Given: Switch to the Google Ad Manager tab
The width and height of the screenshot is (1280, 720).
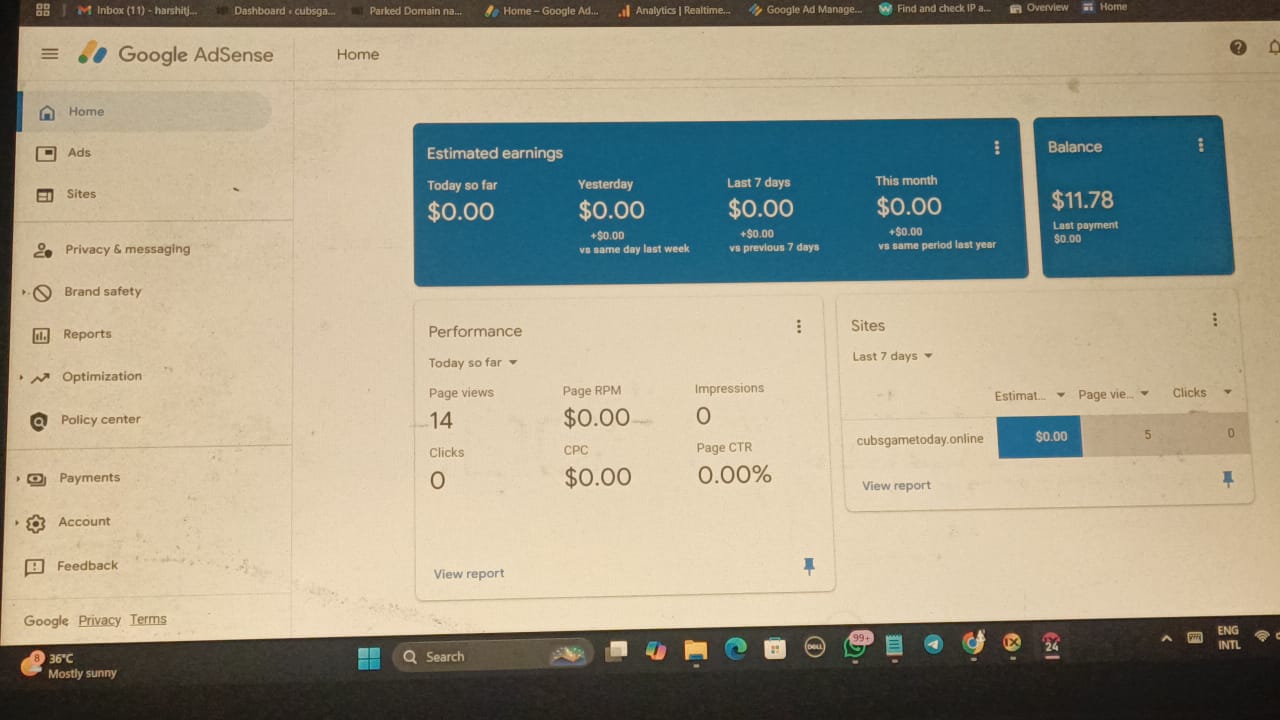Looking at the screenshot, I should click(x=805, y=9).
